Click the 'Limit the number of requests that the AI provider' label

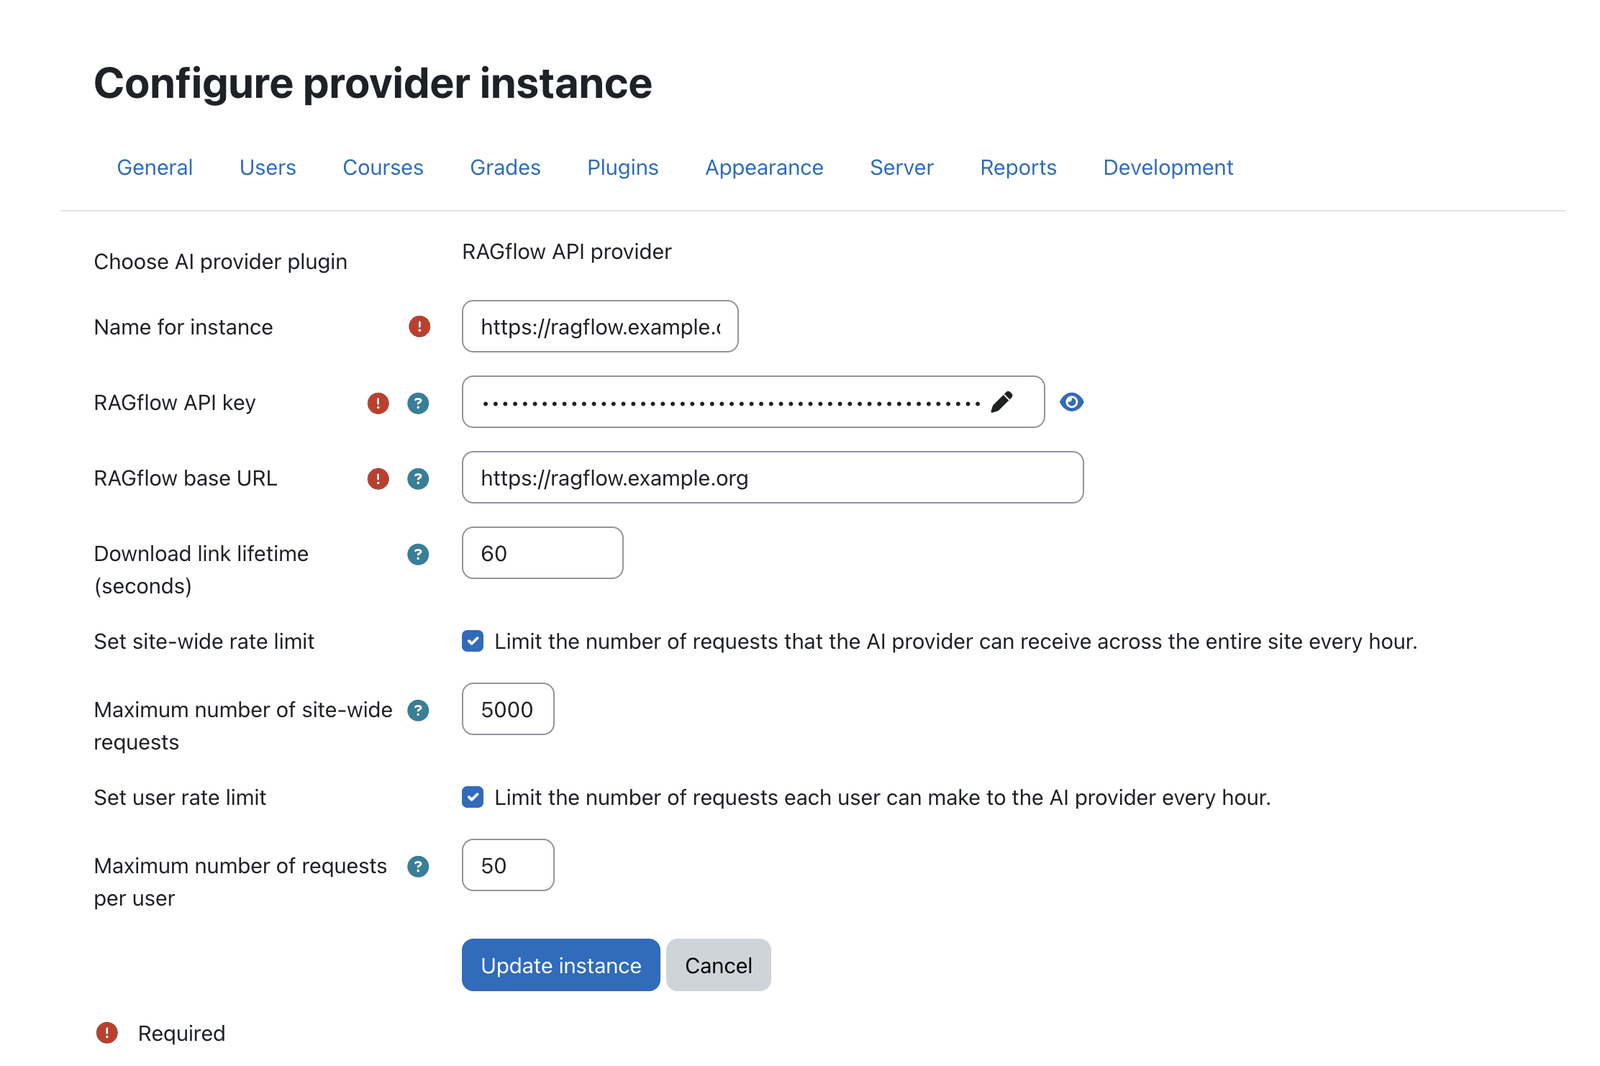point(956,641)
